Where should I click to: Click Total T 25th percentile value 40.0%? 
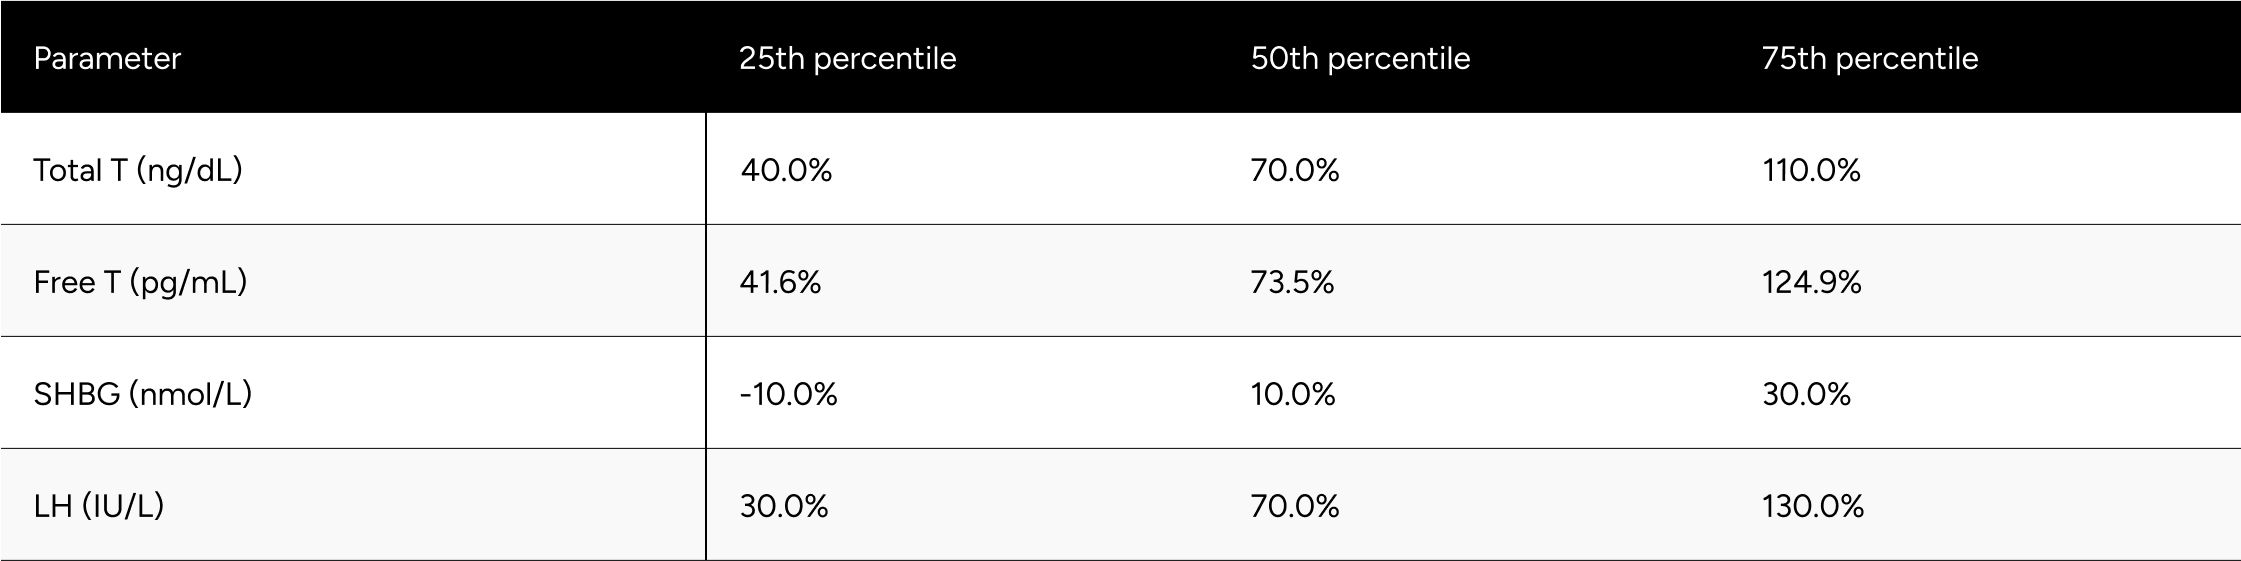point(786,170)
